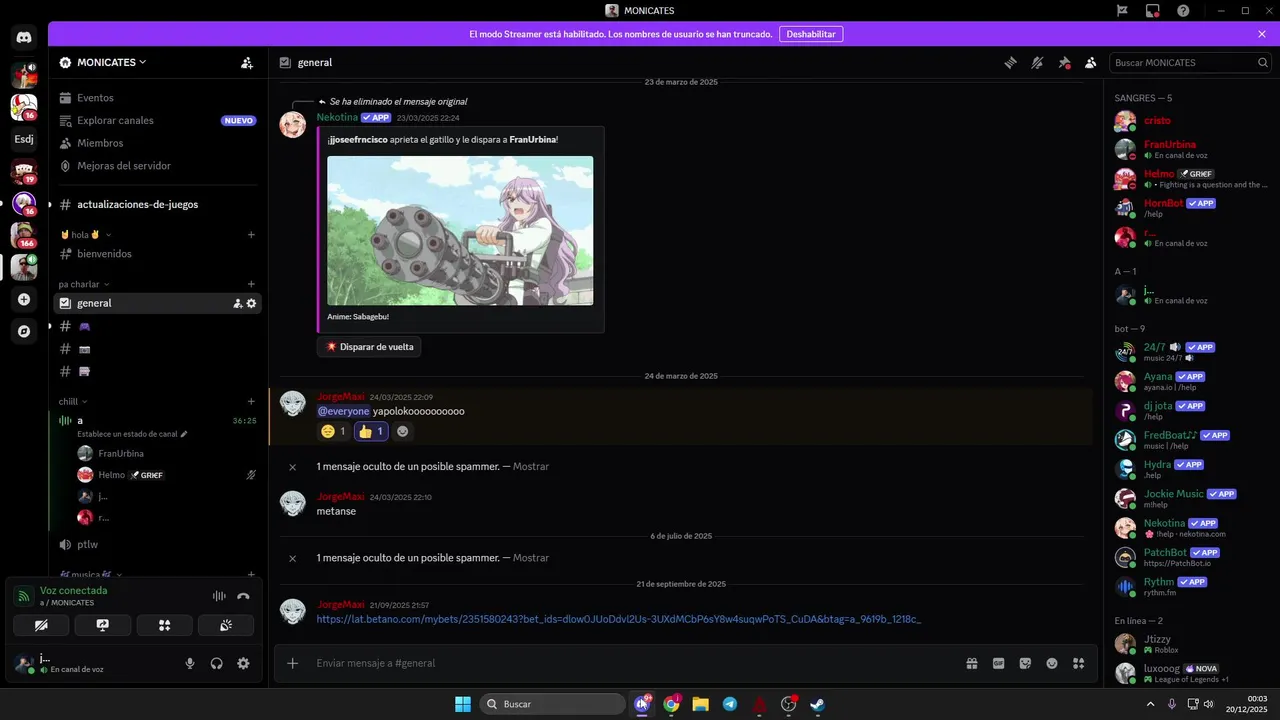Image resolution: width=1280 pixels, height=720 pixels.
Task: Collapse the pa charlar category
Action: point(84,284)
